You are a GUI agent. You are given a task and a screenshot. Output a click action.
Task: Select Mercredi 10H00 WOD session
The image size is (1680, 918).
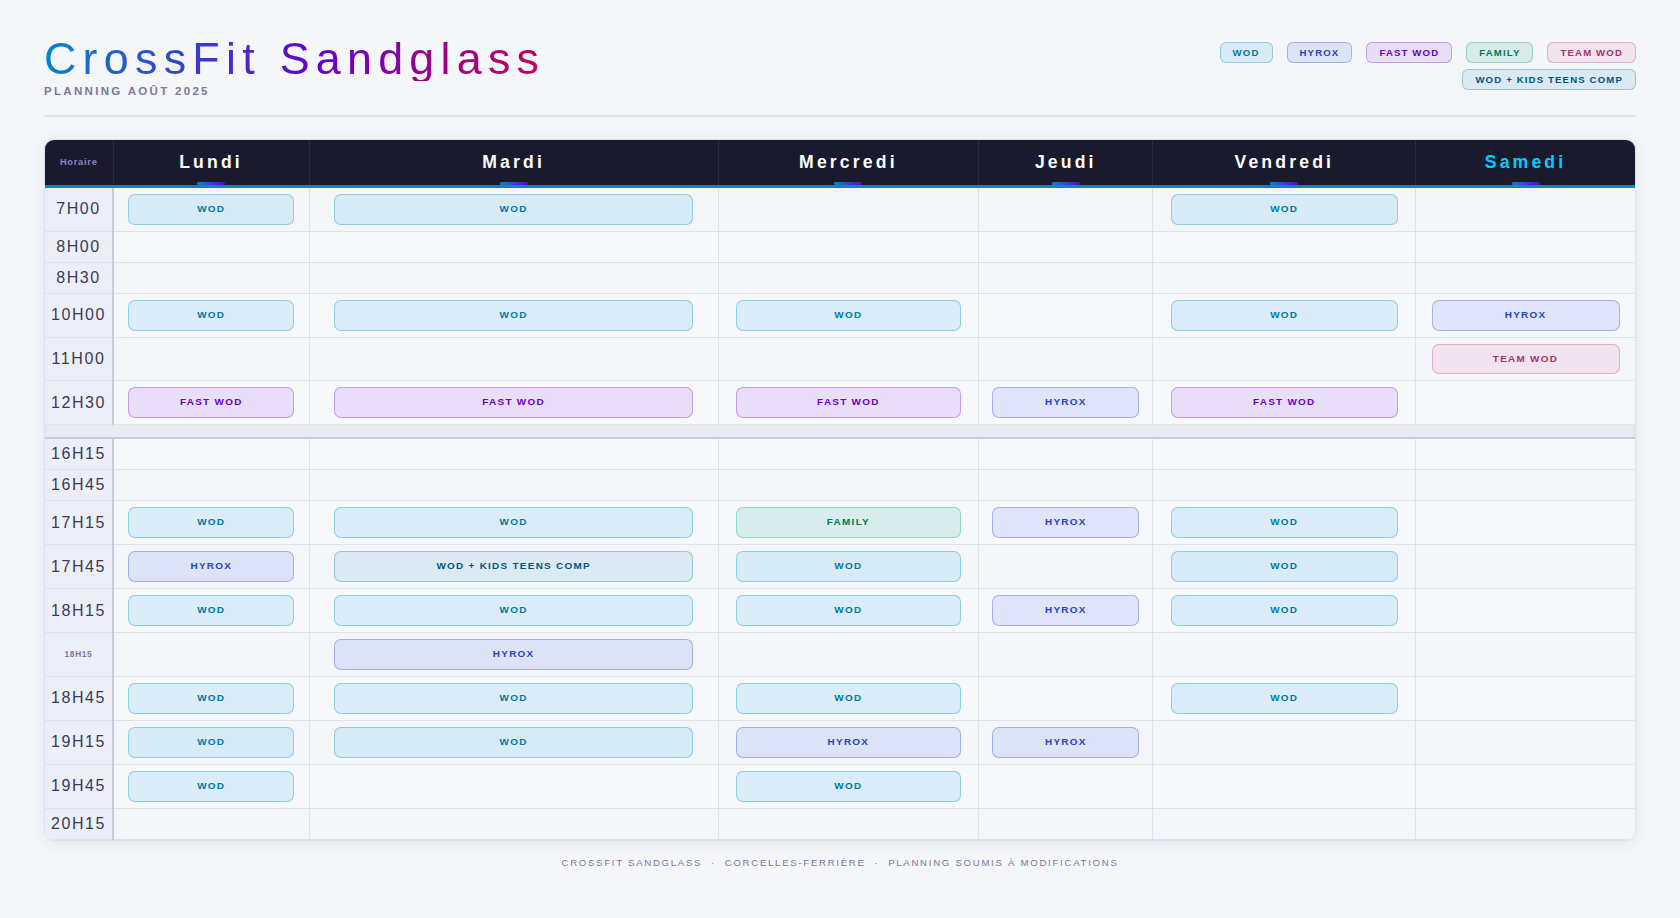tap(848, 316)
